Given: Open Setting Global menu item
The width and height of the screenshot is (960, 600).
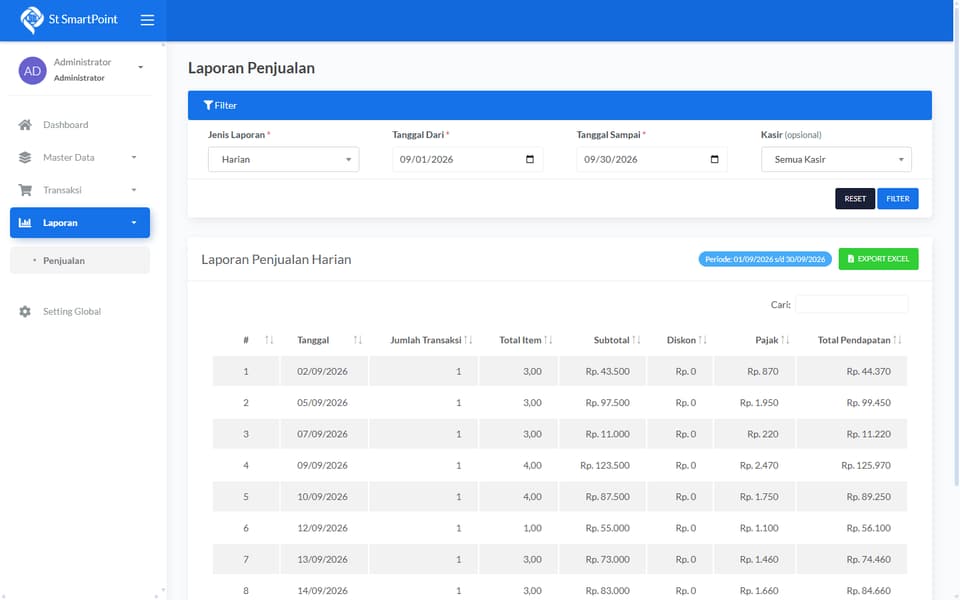Looking at the screenshot, I should [80, 311].
